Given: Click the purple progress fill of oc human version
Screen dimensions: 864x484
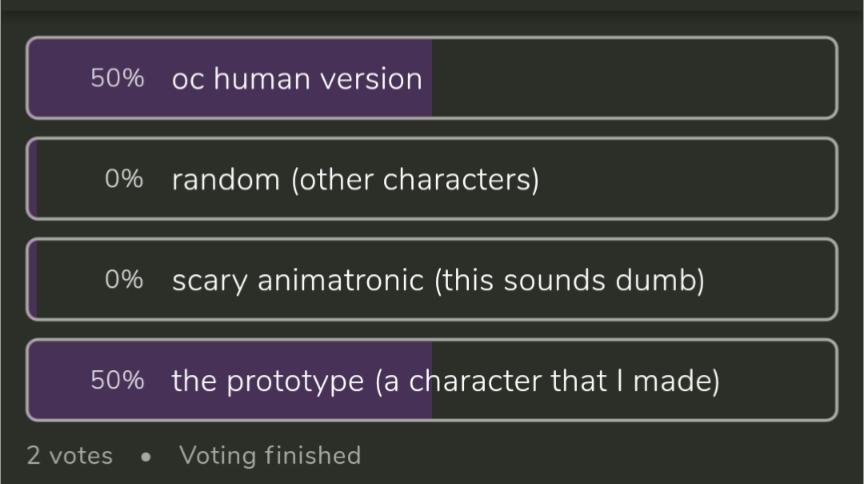Looking at the screenshot, I should point(230,78).
